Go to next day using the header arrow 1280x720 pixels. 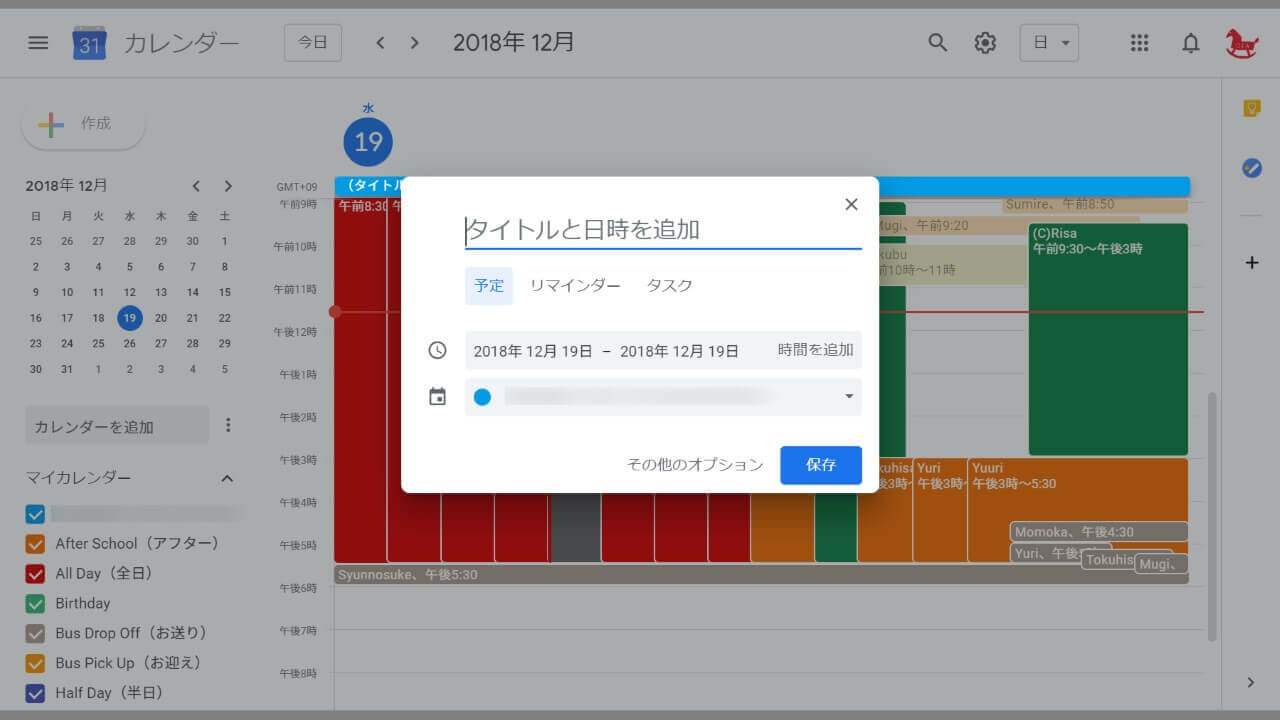[414, 43]
